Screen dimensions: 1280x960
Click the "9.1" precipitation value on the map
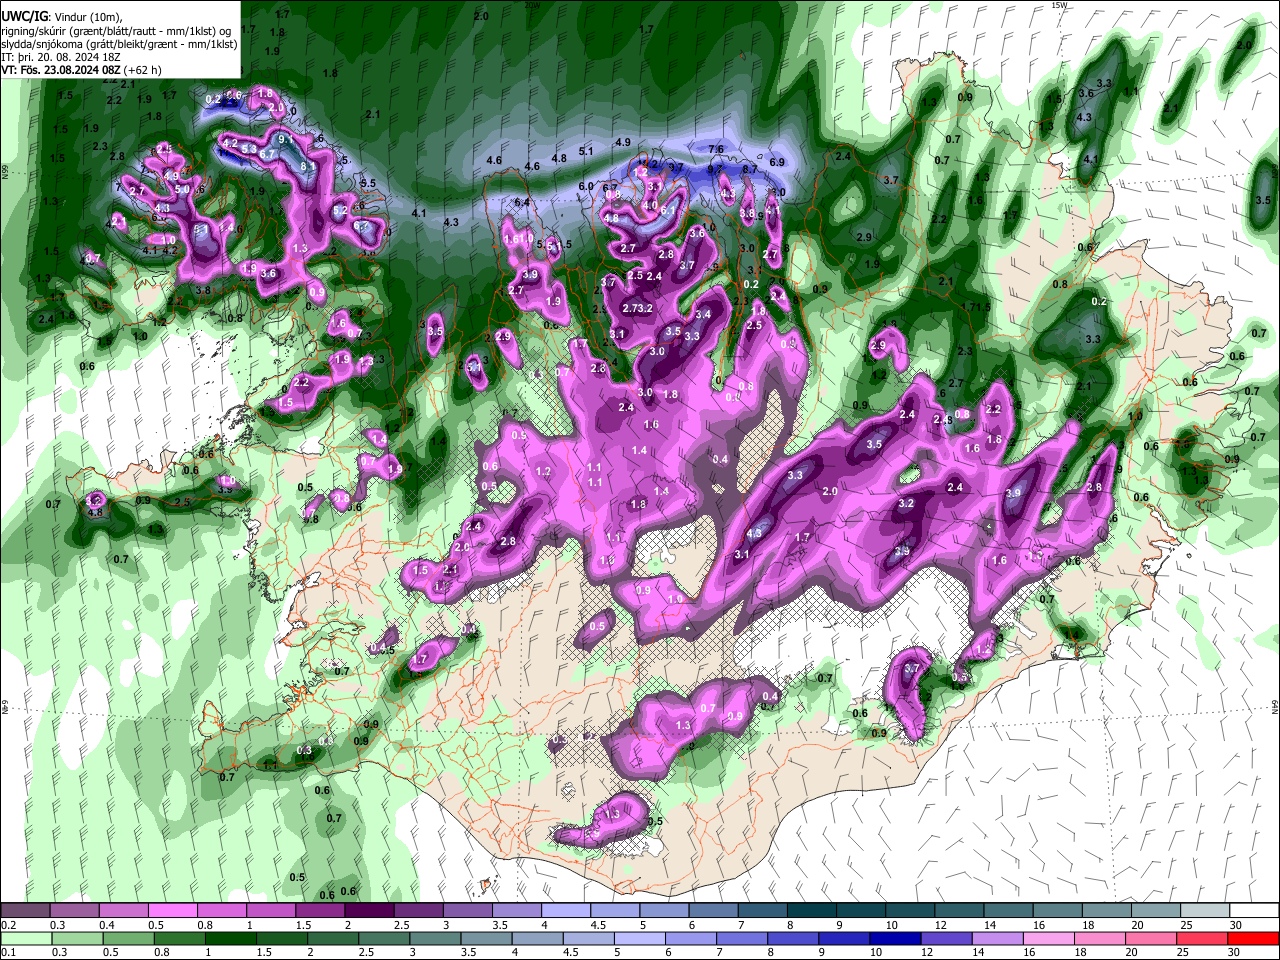pos(285,139)
